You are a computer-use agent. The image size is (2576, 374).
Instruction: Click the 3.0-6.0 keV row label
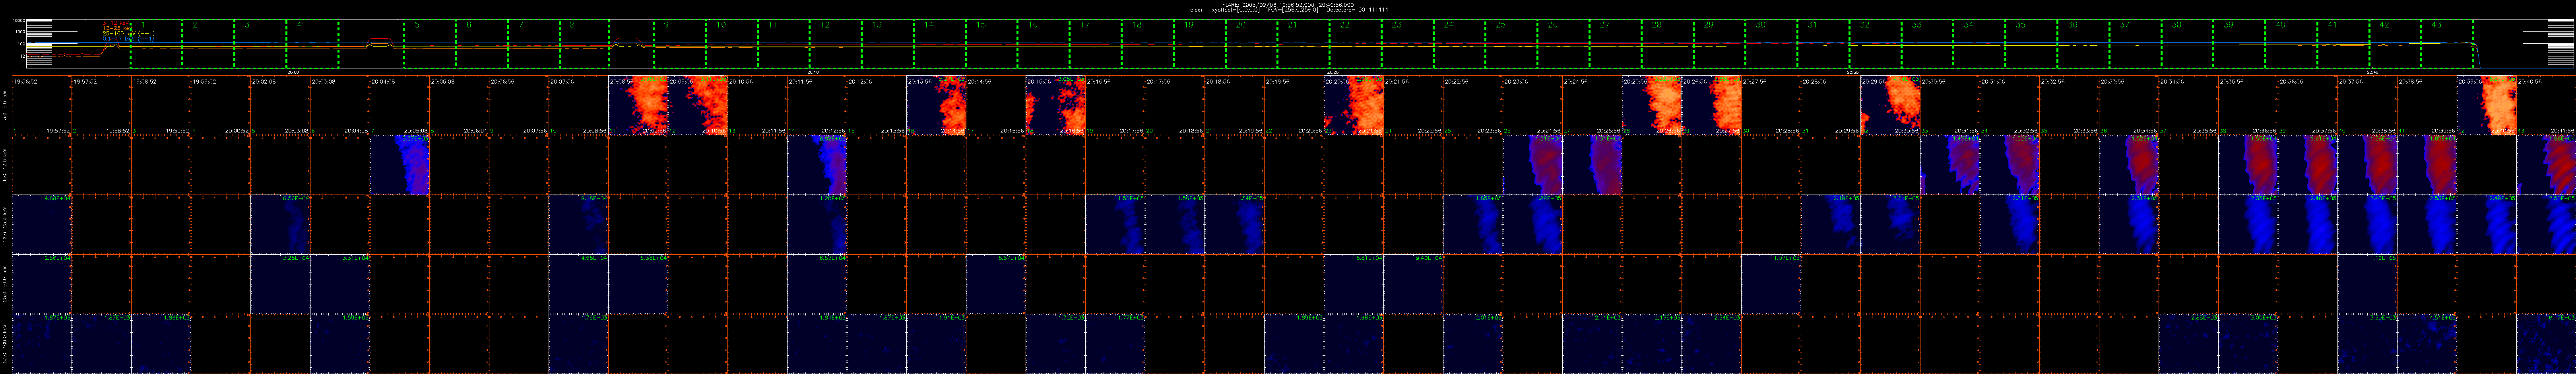coord(5,106)
